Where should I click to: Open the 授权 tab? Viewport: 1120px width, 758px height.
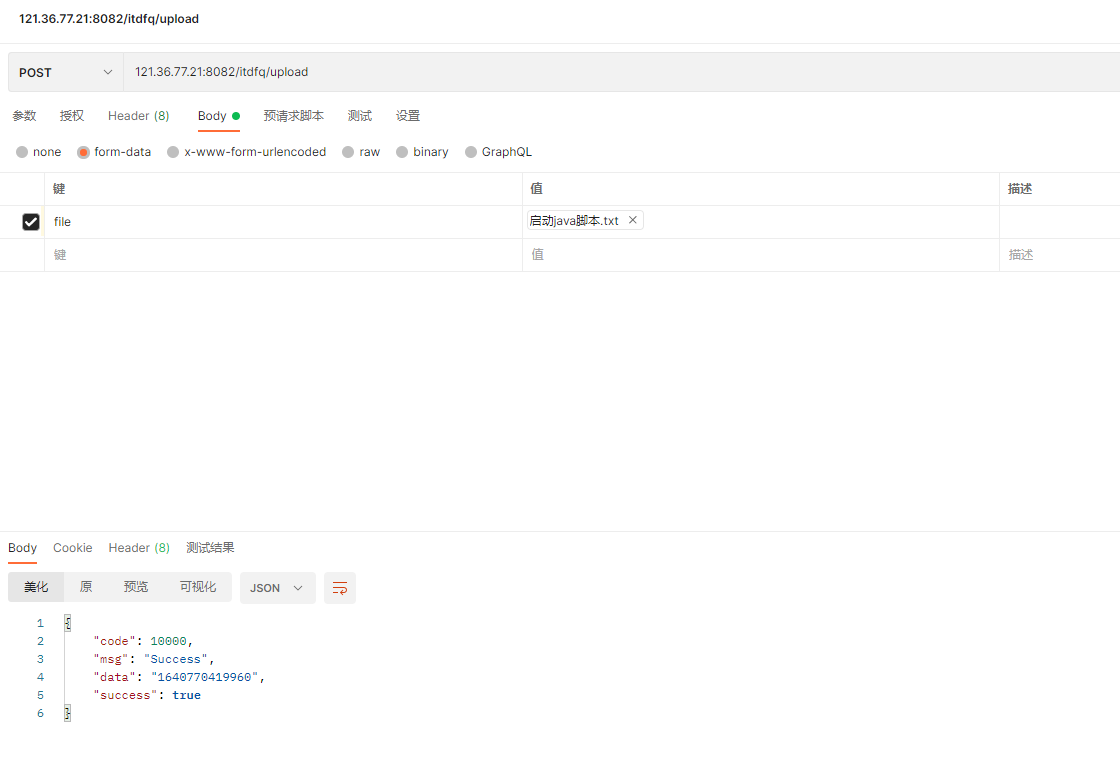pos(71,116)
